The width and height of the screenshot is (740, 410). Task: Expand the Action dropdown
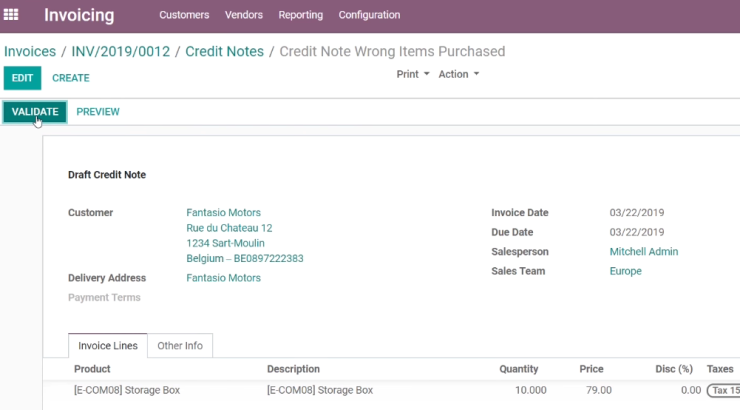(x=459, y=74)
